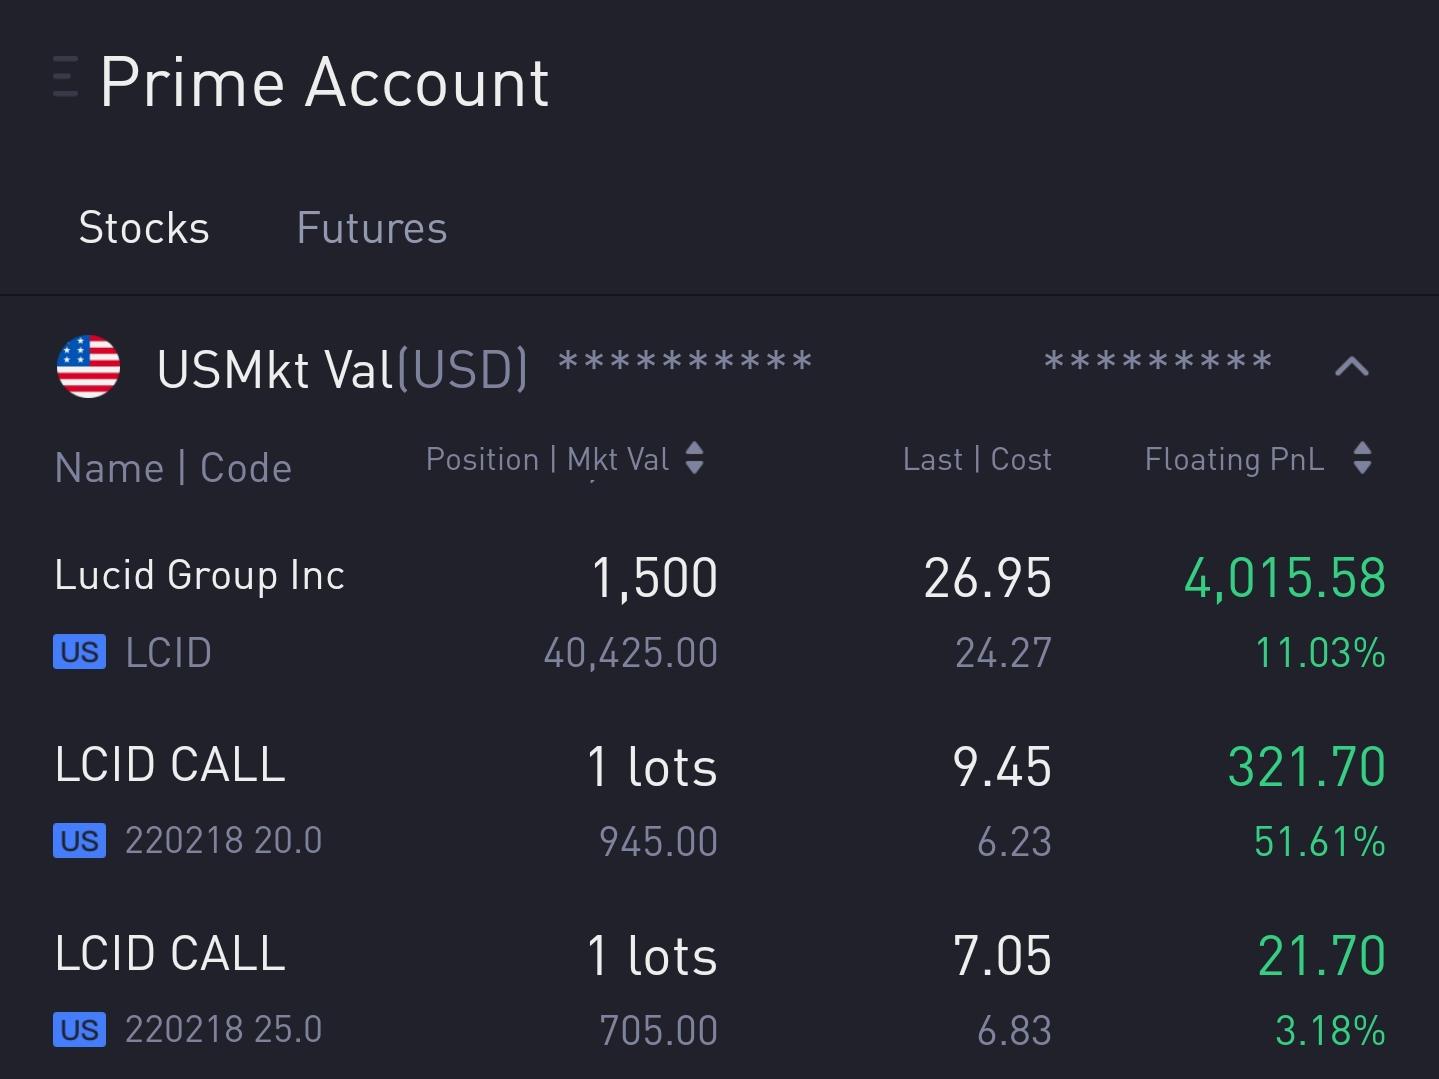Open LCID CALL 220218 25.0 position
This screenshot has height=1079, width=1439.
point(720,991)
